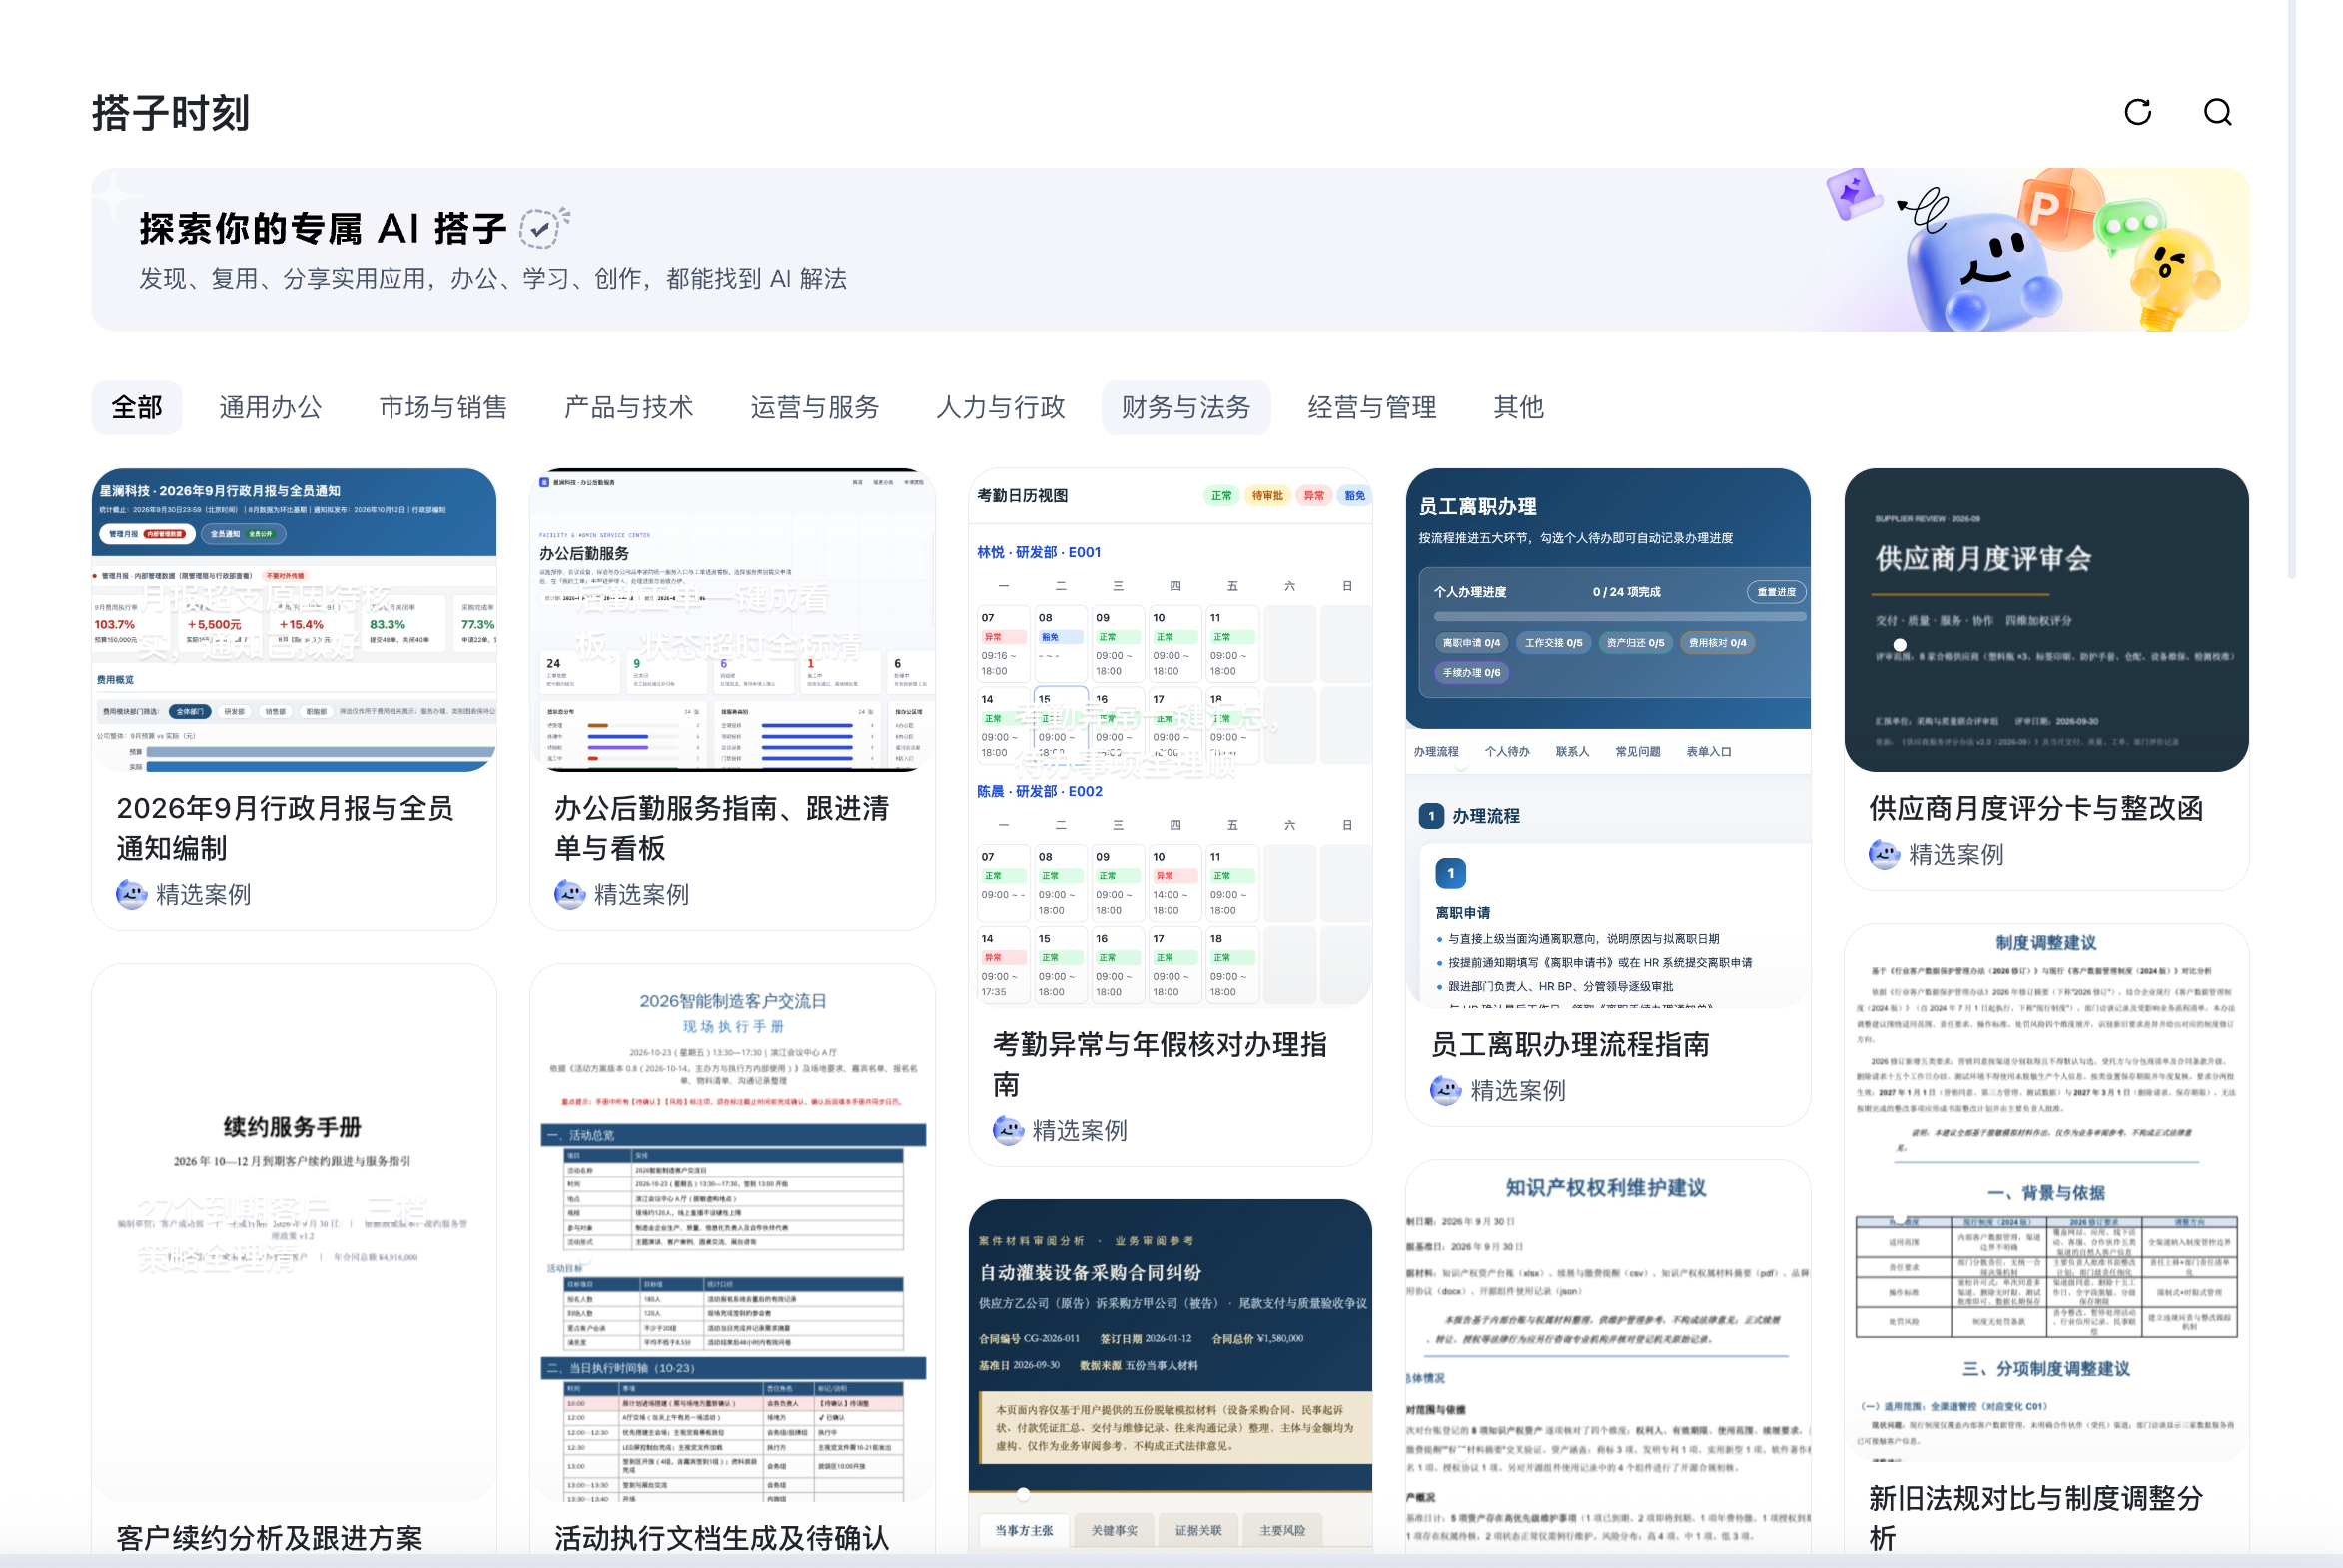Click the title 2026年9月行政月报与全员通知编制
Screen dimensions: 2343x1568
tap(285, 828)
